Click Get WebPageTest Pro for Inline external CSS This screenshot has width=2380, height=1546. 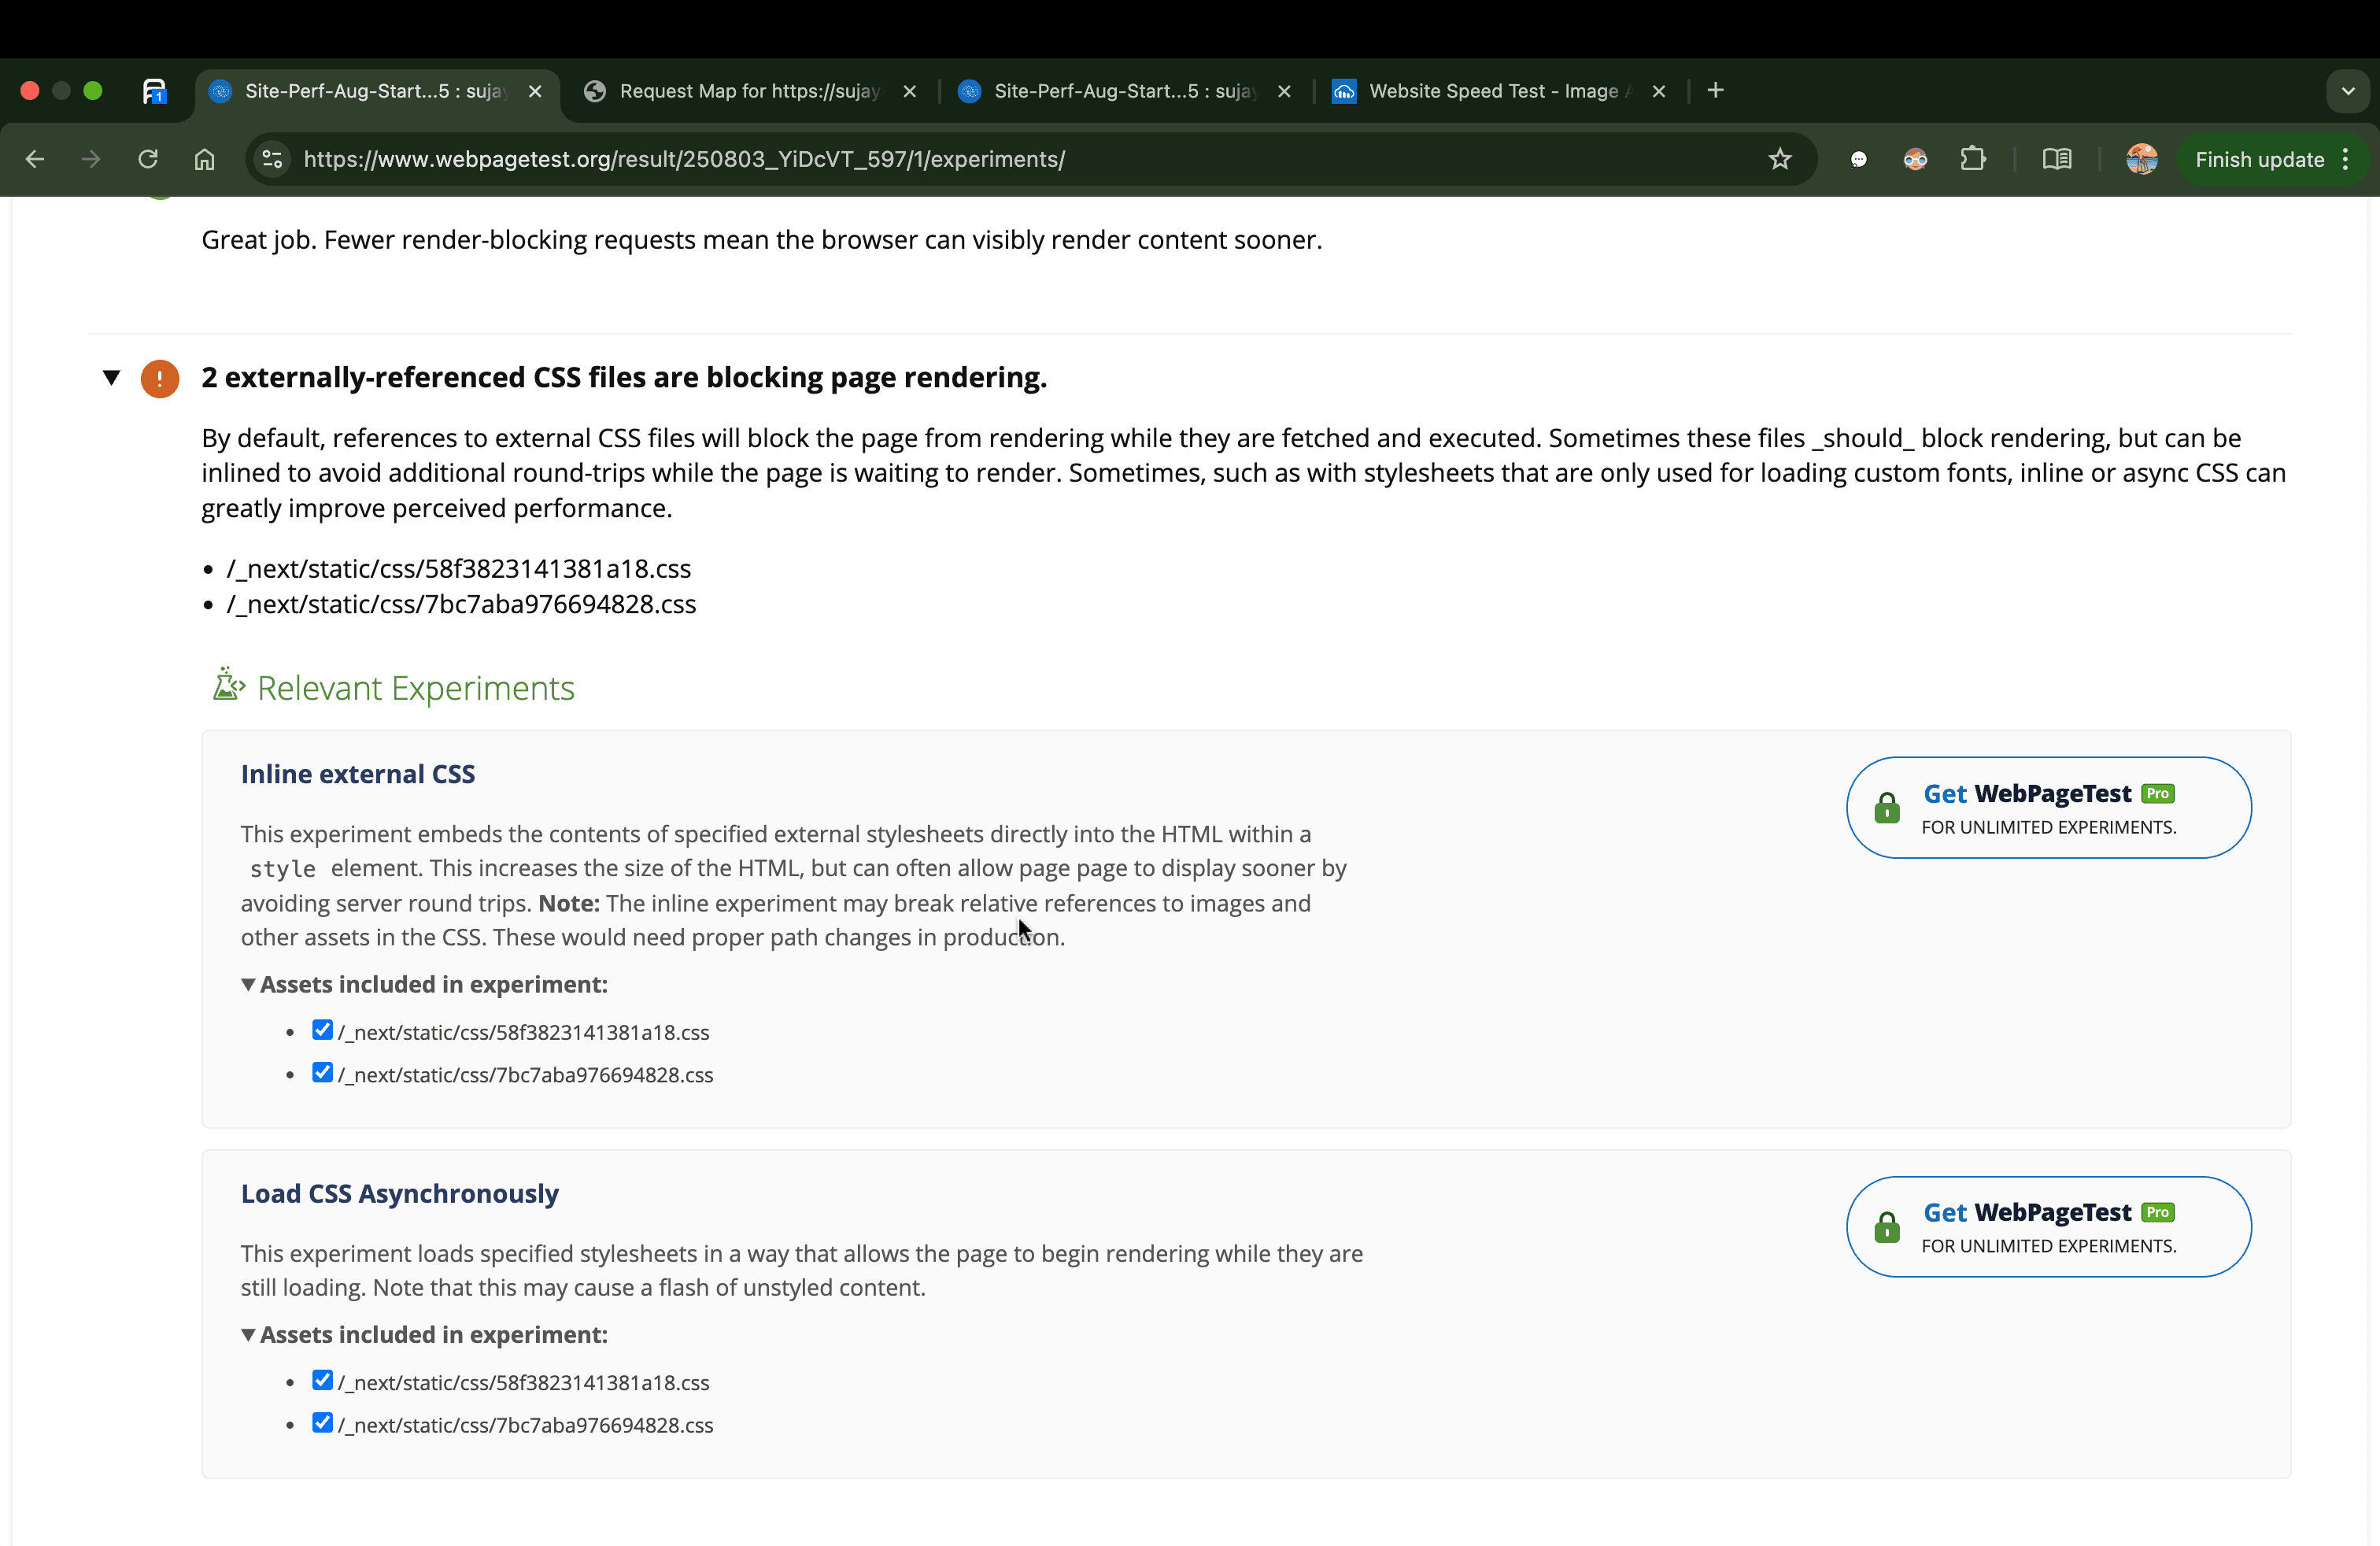[x=2046, y=807]
